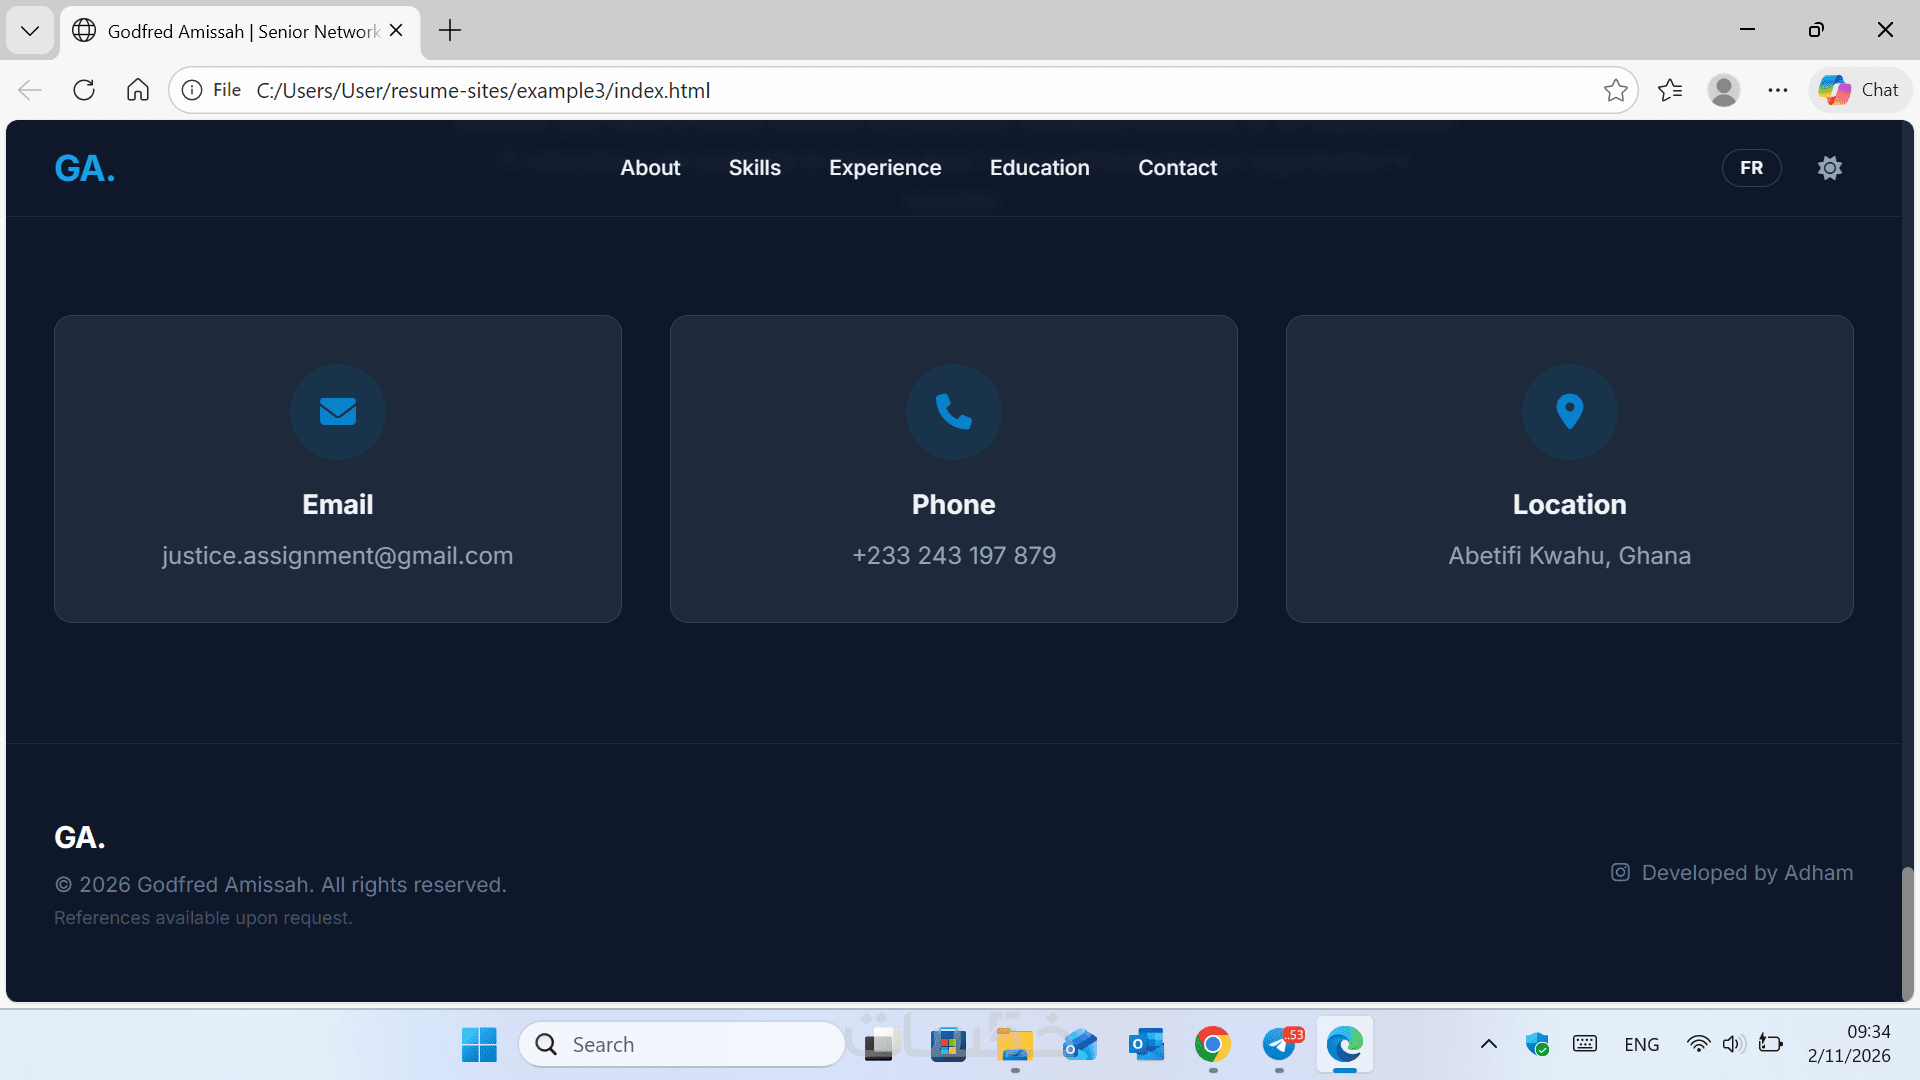Image resolution: width=1920 pixels, height=1080 pixels.
Task: Open browser Settings and more menu
Action: [x=1777, y=90]
